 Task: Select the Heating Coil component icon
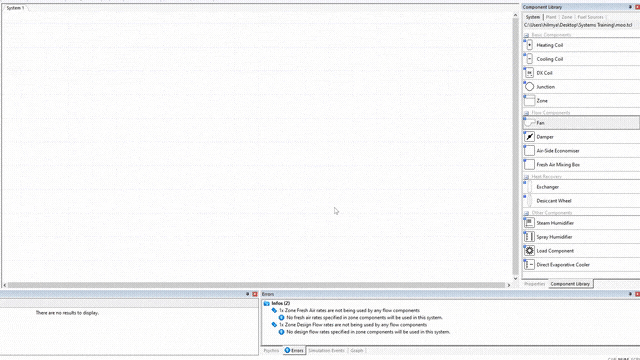pyautogui.click(x=529, y=45)
